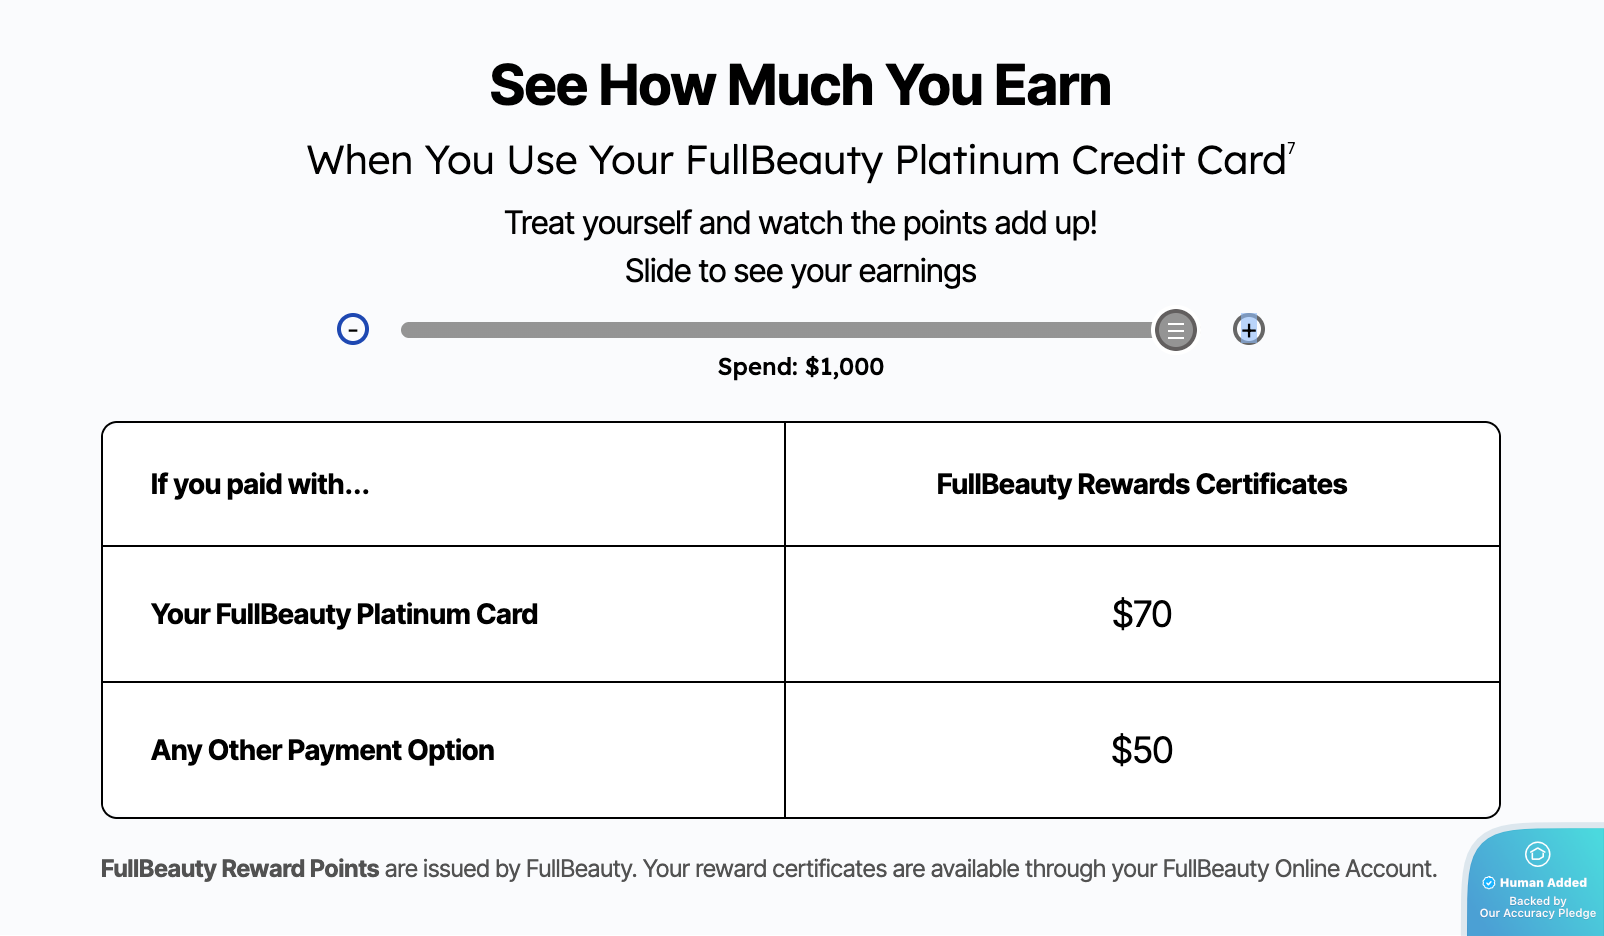The width and height of the screenshot is (1604, 936).
Task: Click the Treat yourself and watch text line
Action: coord(800,223)
